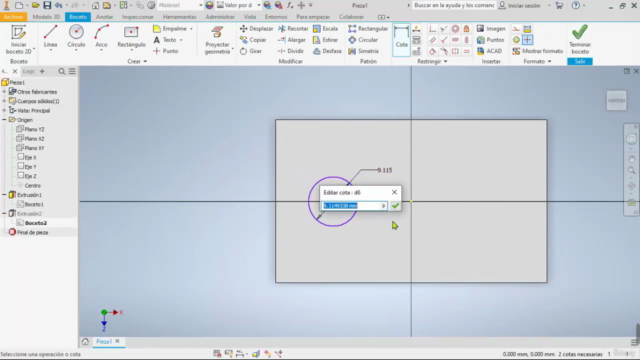640x360 pixels.
Task: Collapse the Origen folder
Action: 4,120
